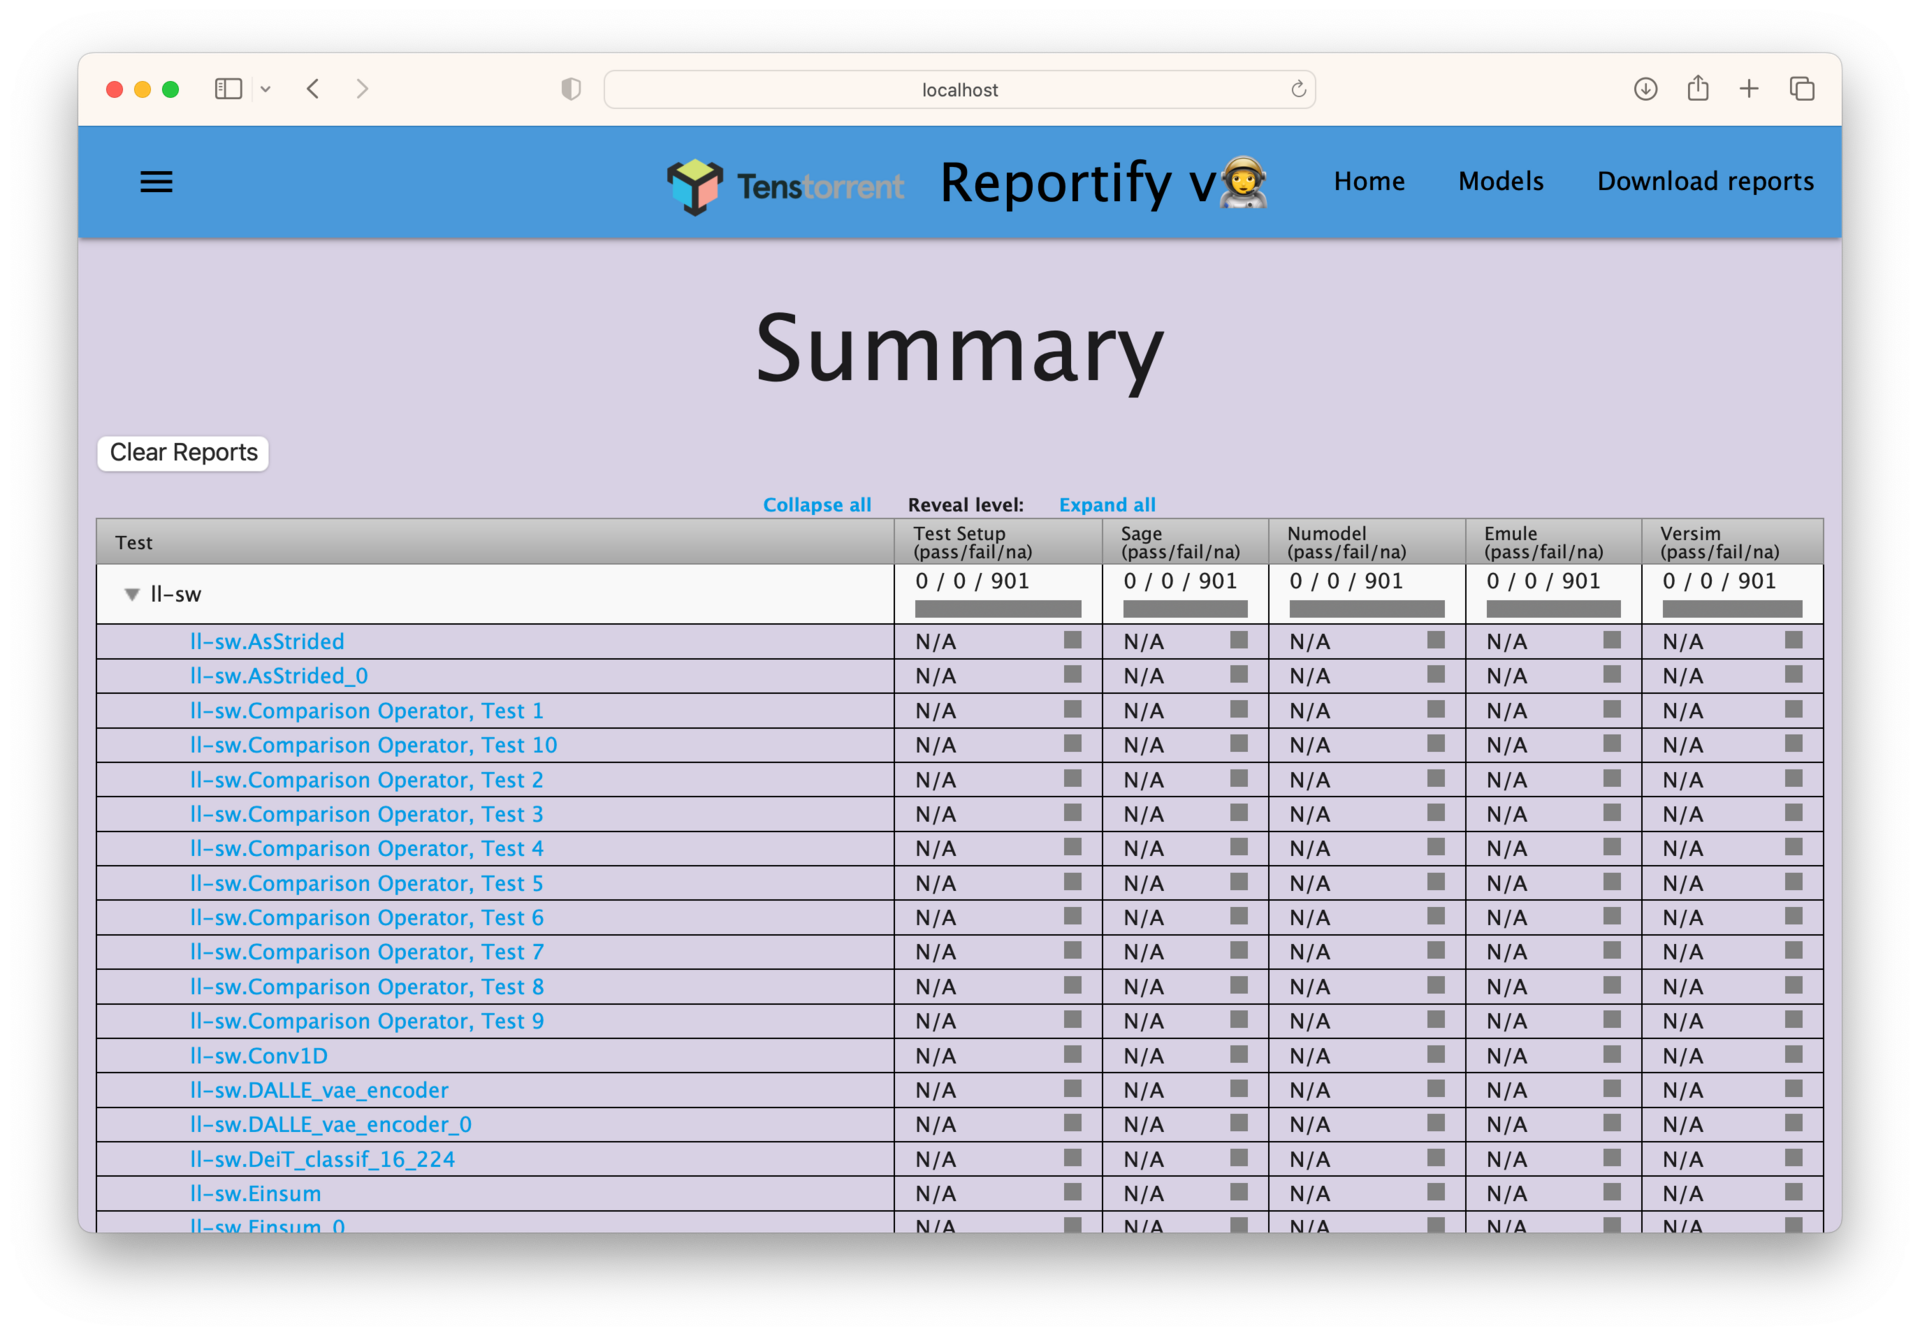This screenshot has height=1336, width=1920.
Task: Open the Models menu item
Action: tap(1500, 181)
